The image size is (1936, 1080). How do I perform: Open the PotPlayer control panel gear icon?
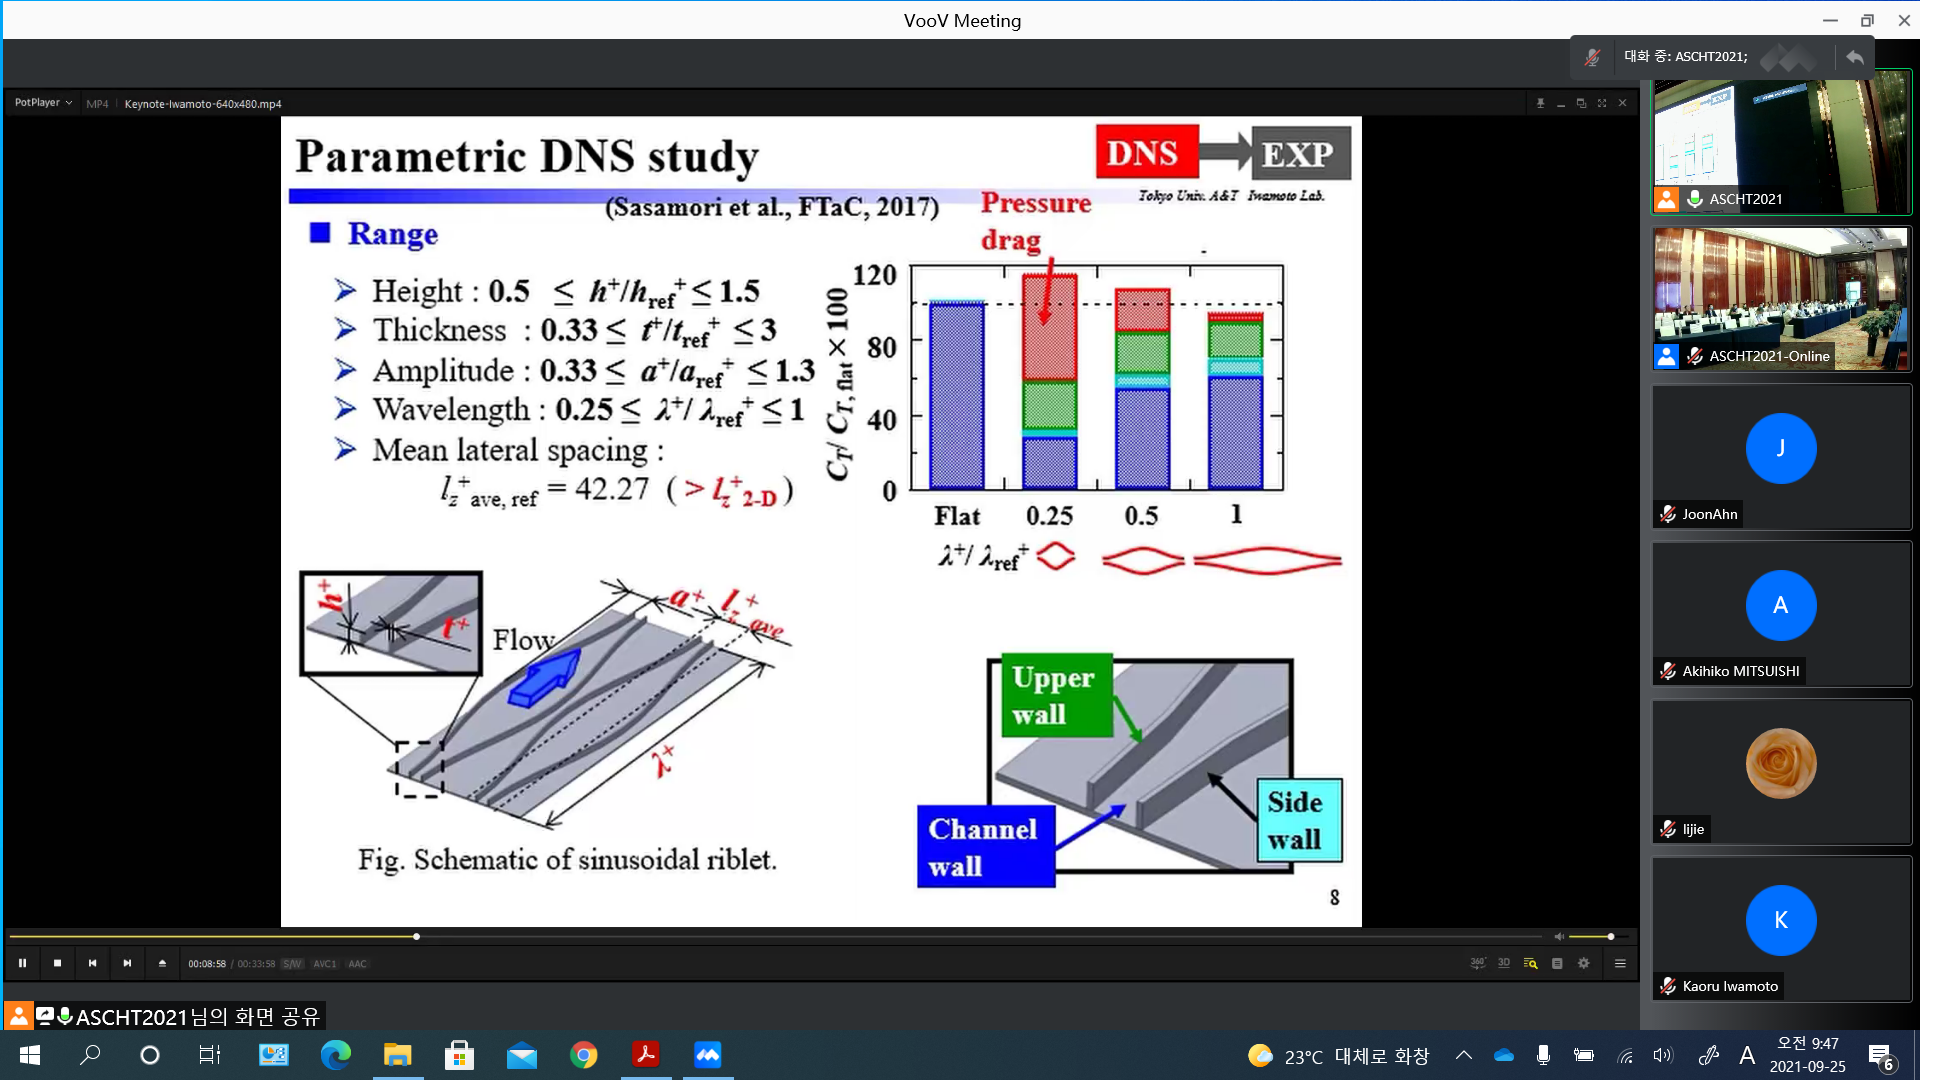click(1583, 963)
